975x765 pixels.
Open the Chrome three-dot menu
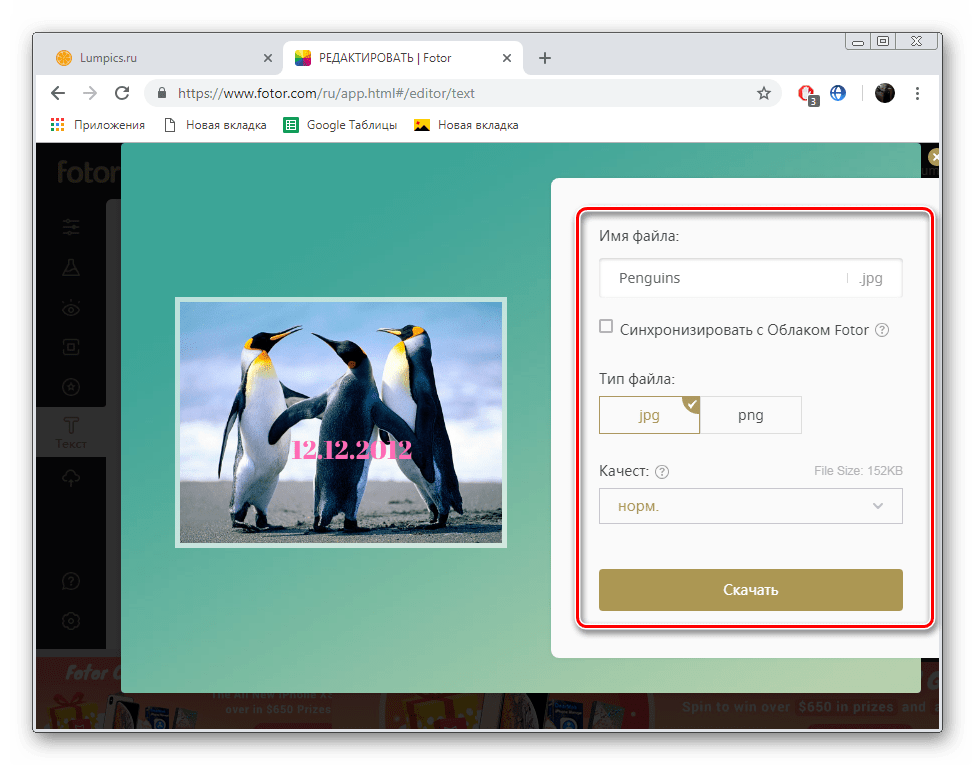(918, 93)
